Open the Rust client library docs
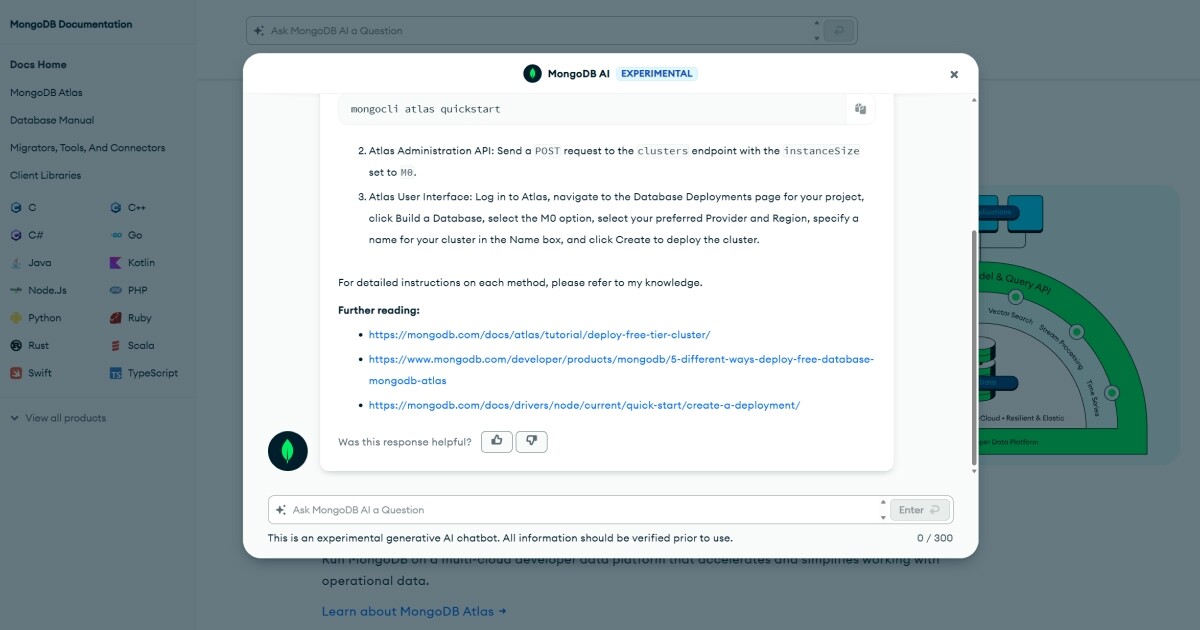This screenshot has height=630, width=1200. [38, 346]
